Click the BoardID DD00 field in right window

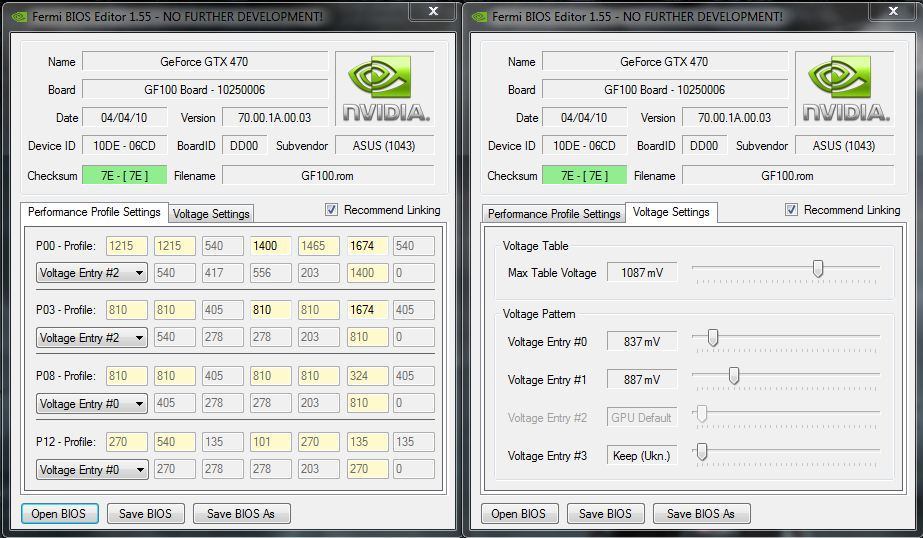tap(704, 145)
